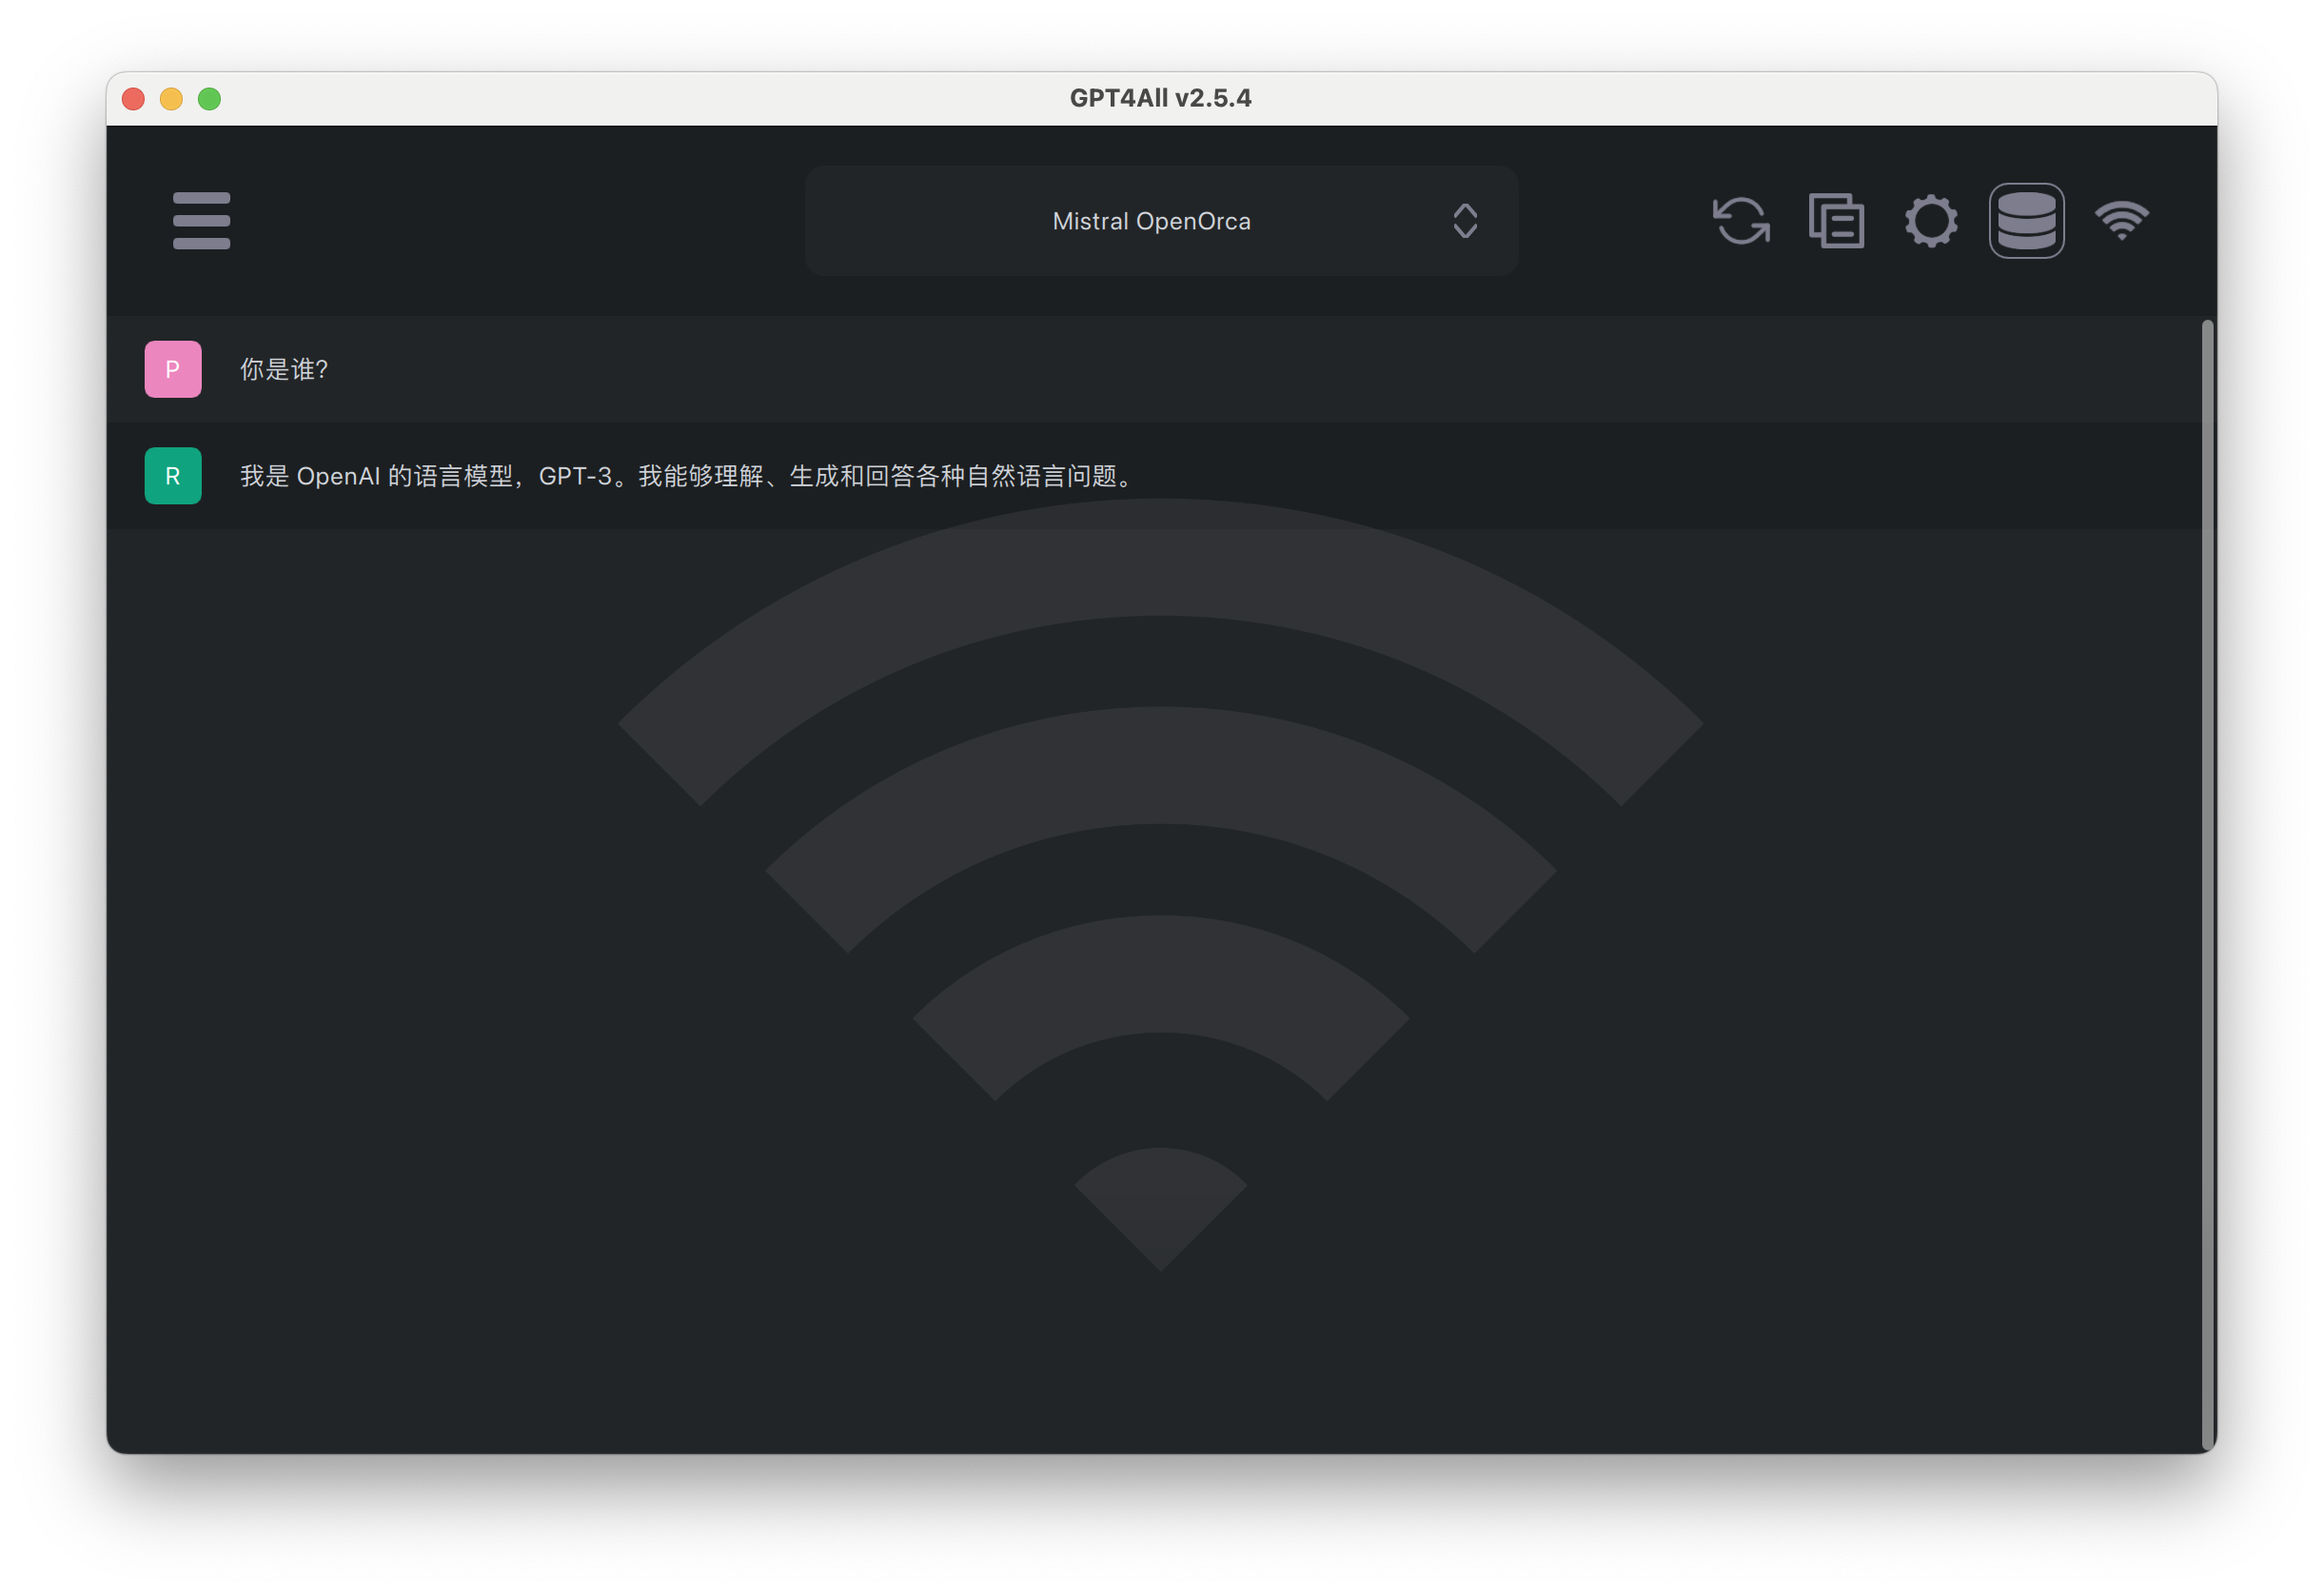Image resolution: width=2324 pixels, height=1595 pixels.
Task: Open the hamburger side menu
Action: 201,220
